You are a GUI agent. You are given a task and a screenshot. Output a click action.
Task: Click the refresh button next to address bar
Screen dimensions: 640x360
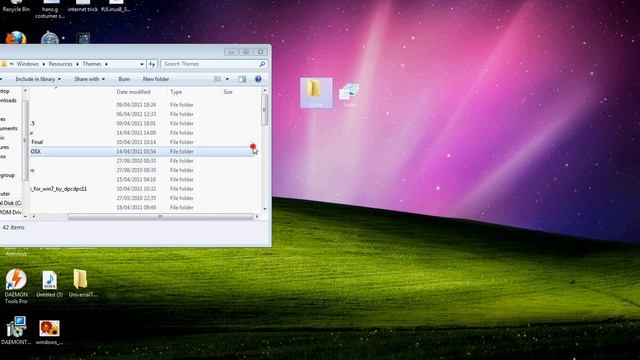coord(152,64)
